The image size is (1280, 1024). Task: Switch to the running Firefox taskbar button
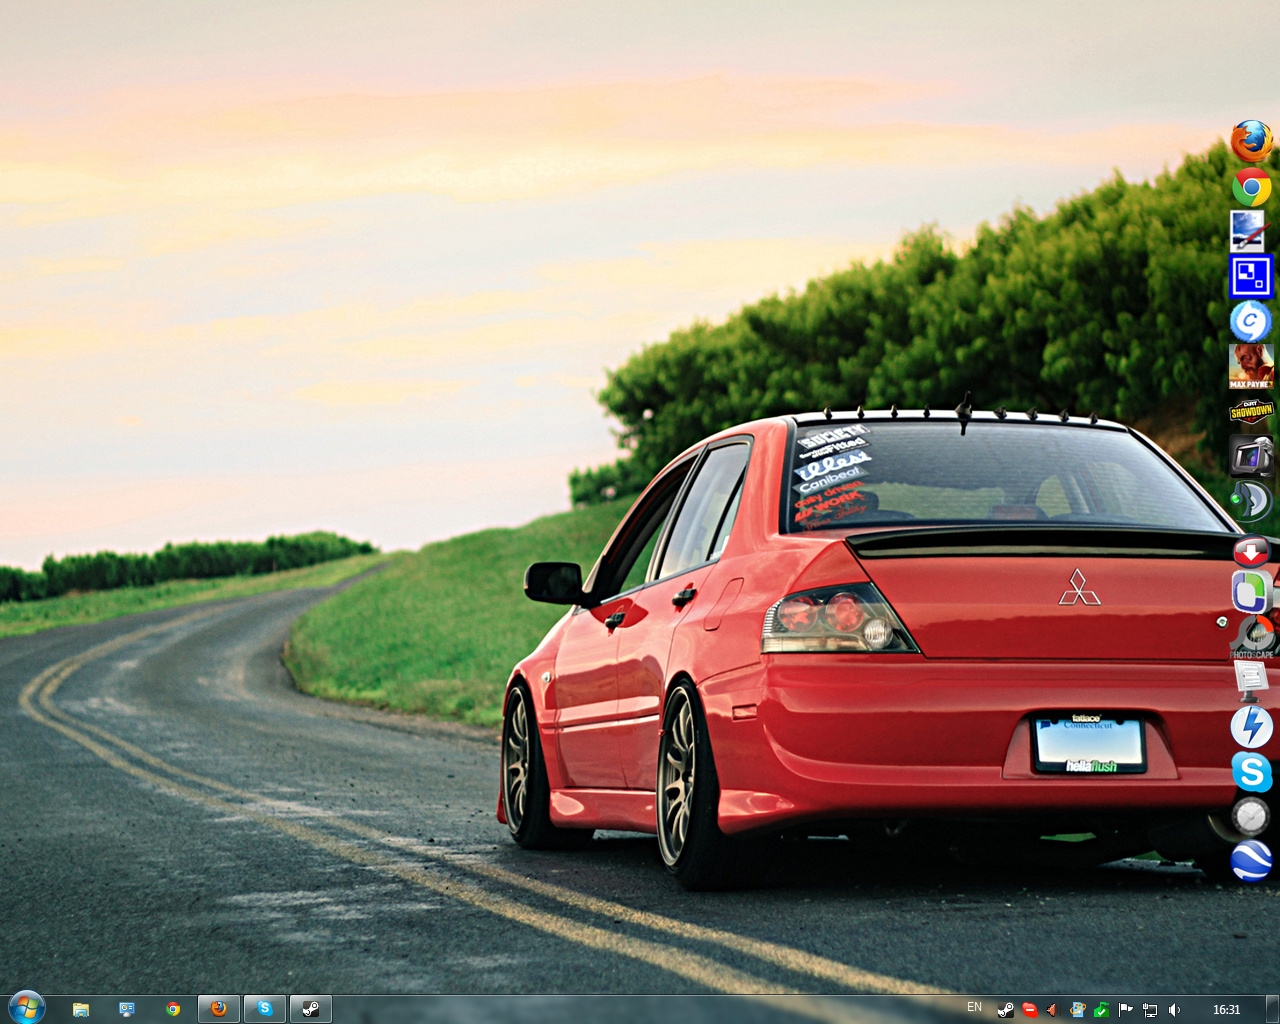point(219,1009)
